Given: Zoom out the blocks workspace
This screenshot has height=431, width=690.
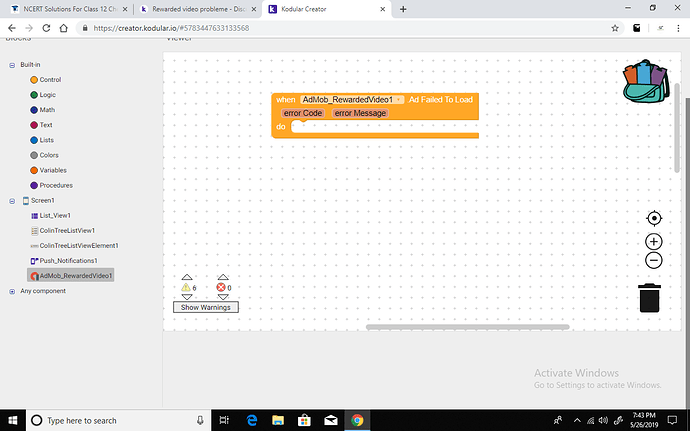Looking at the screenshot, I should (654, 260).
